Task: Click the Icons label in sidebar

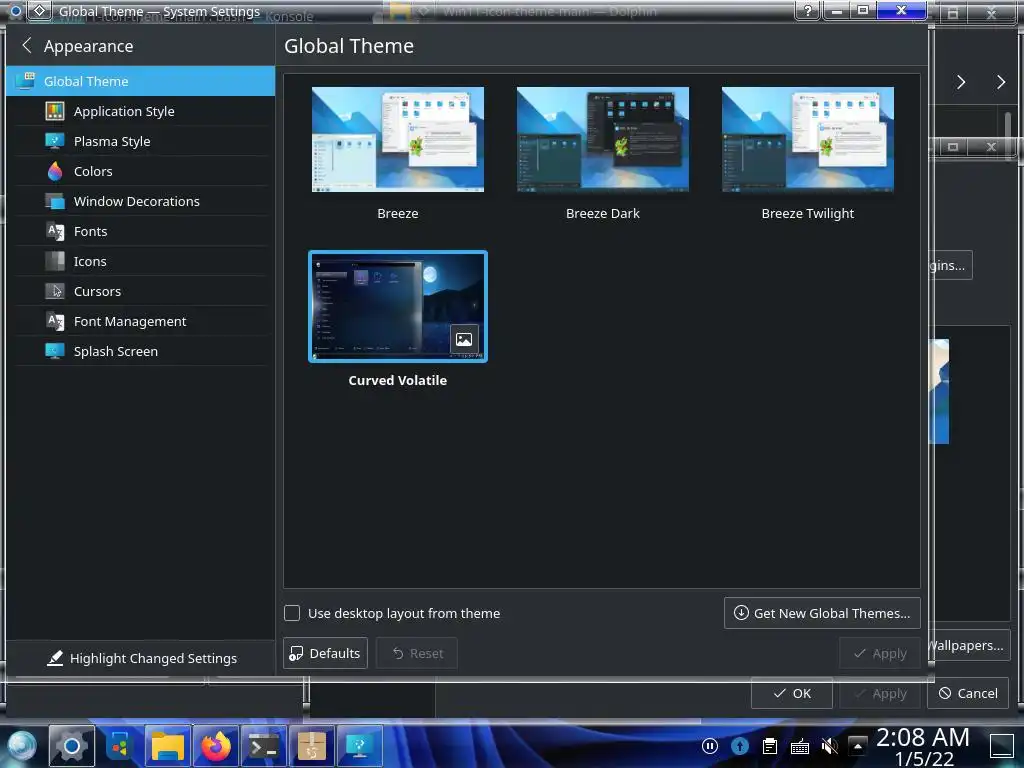Action: (89, 261)
